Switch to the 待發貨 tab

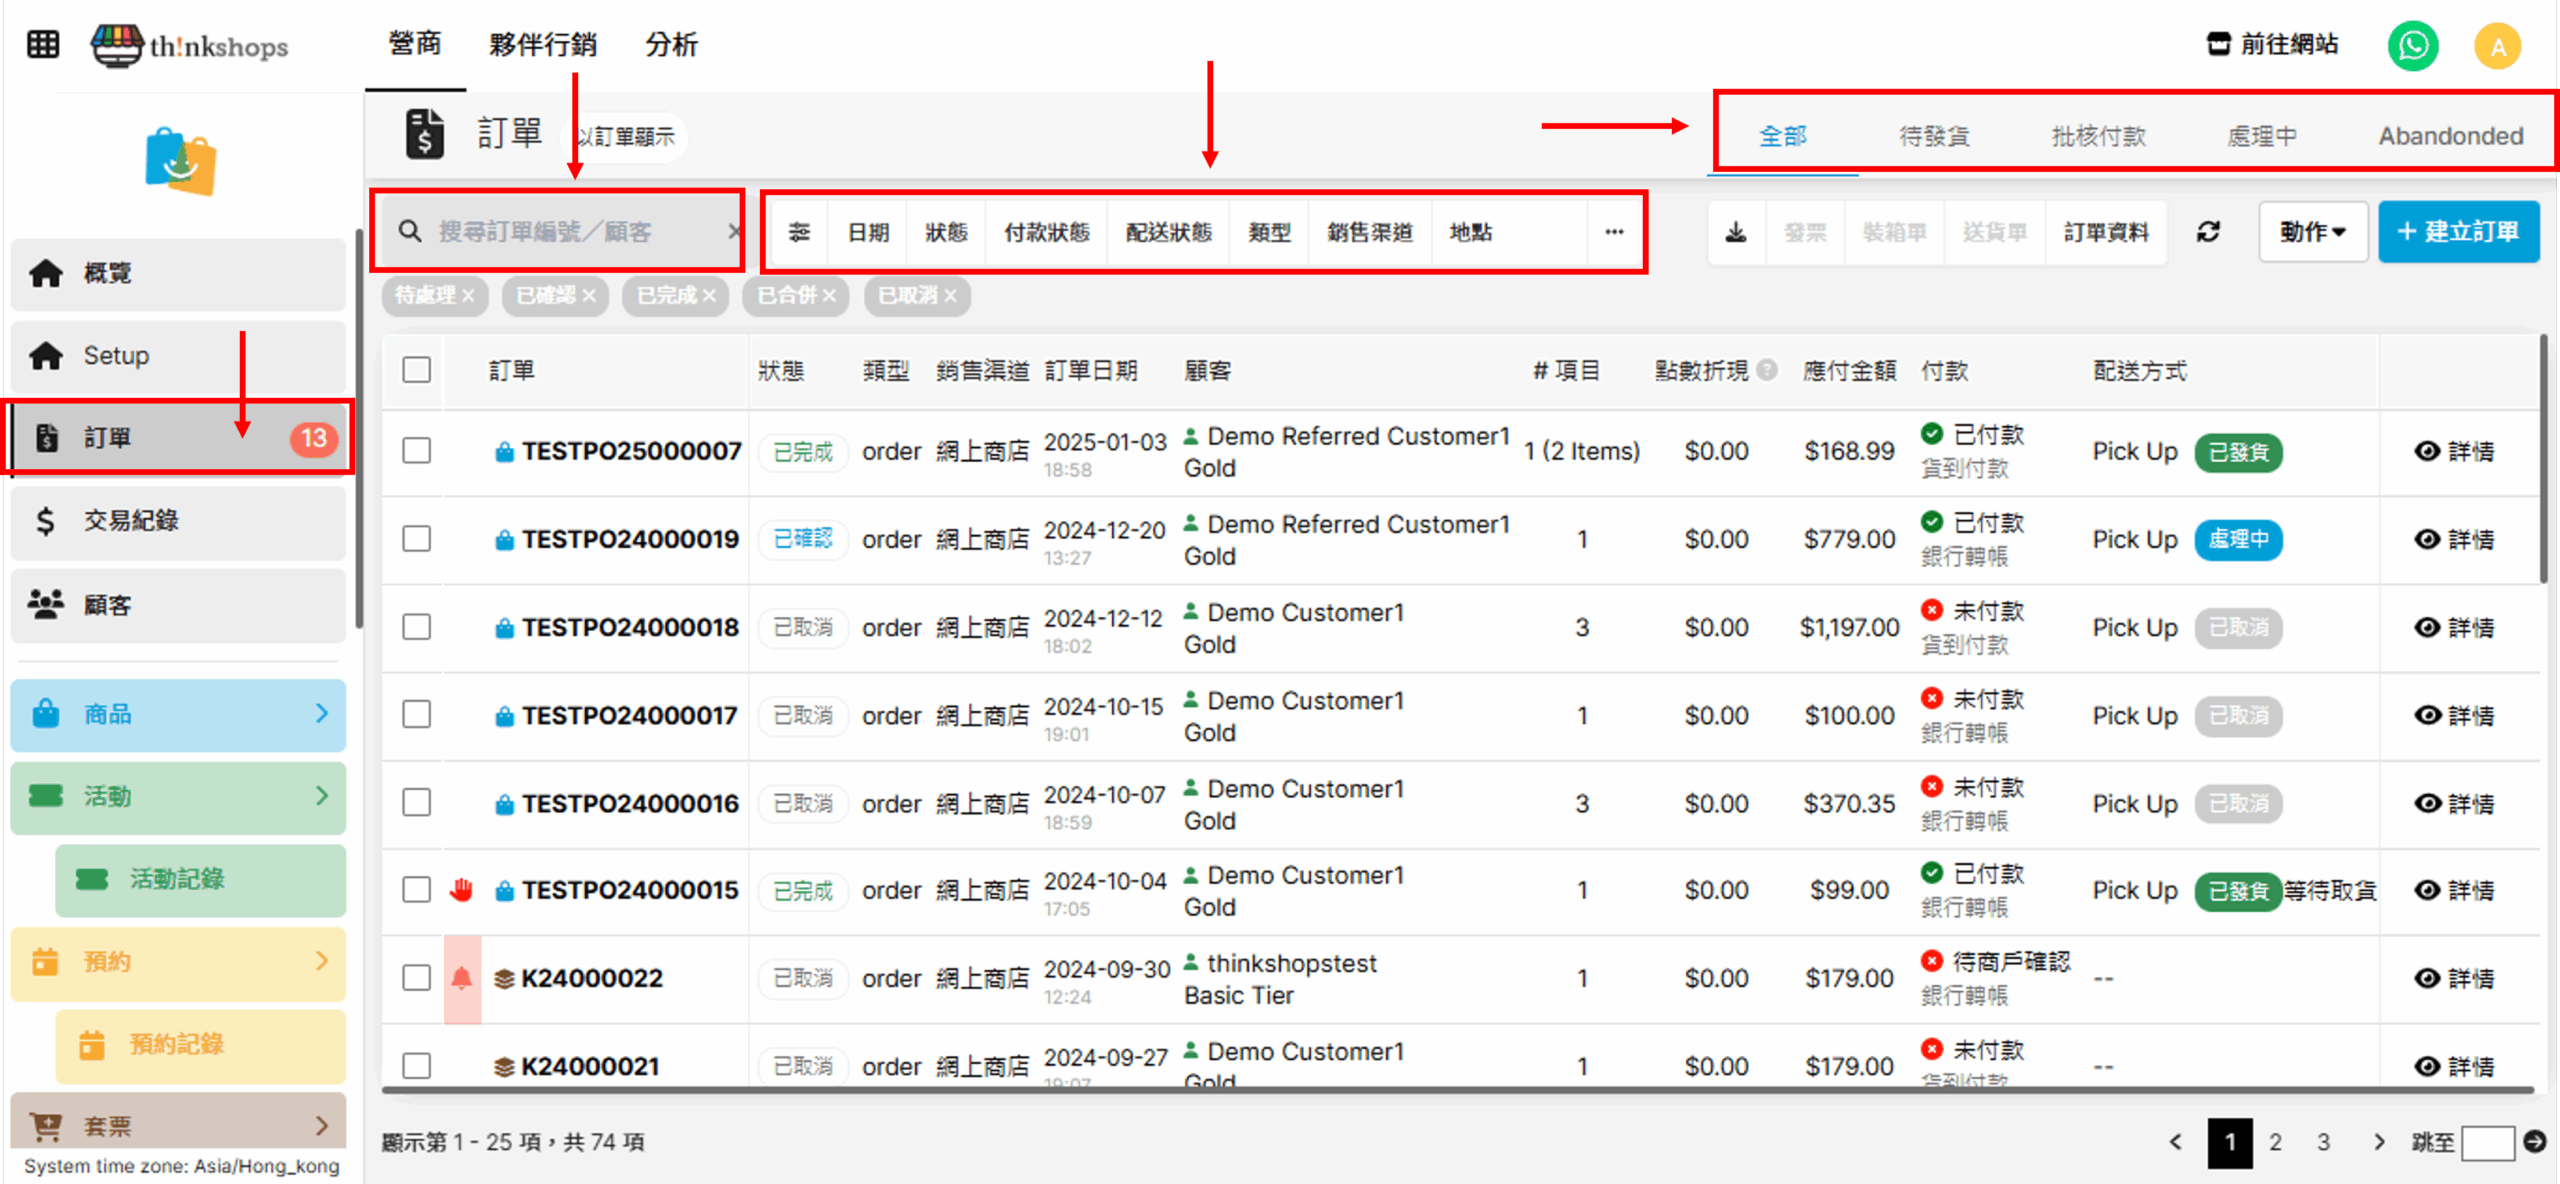(x=1934, y=136)
